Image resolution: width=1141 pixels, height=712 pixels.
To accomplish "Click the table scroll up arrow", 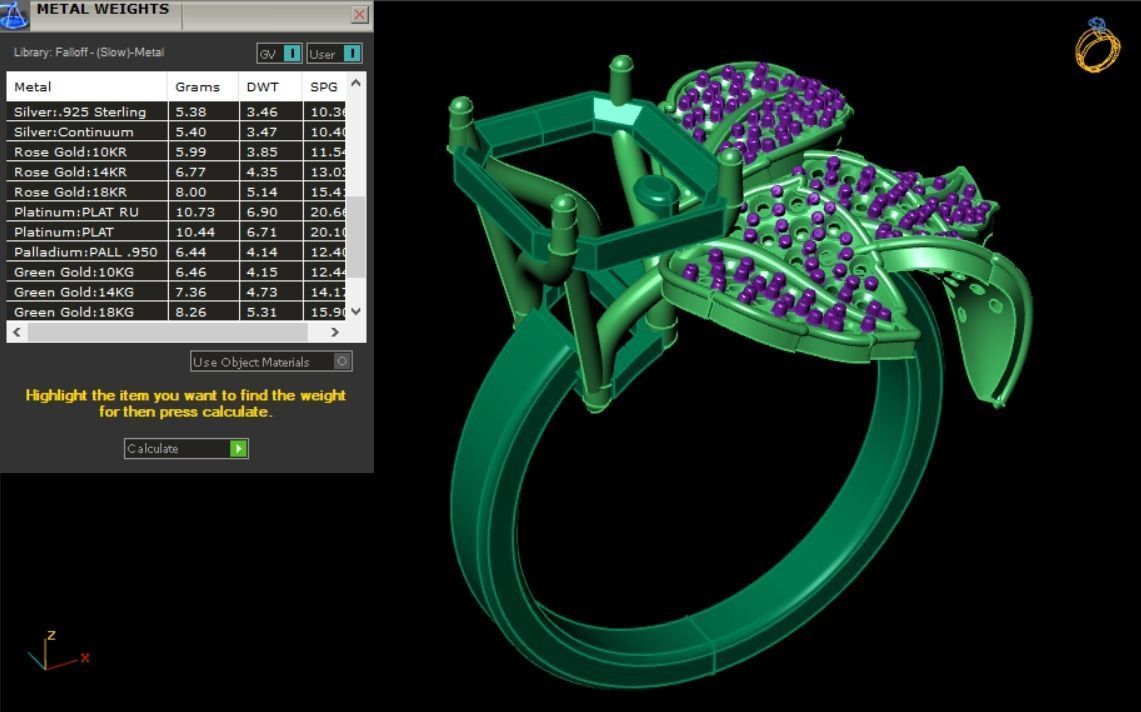I will coord(356,83).
